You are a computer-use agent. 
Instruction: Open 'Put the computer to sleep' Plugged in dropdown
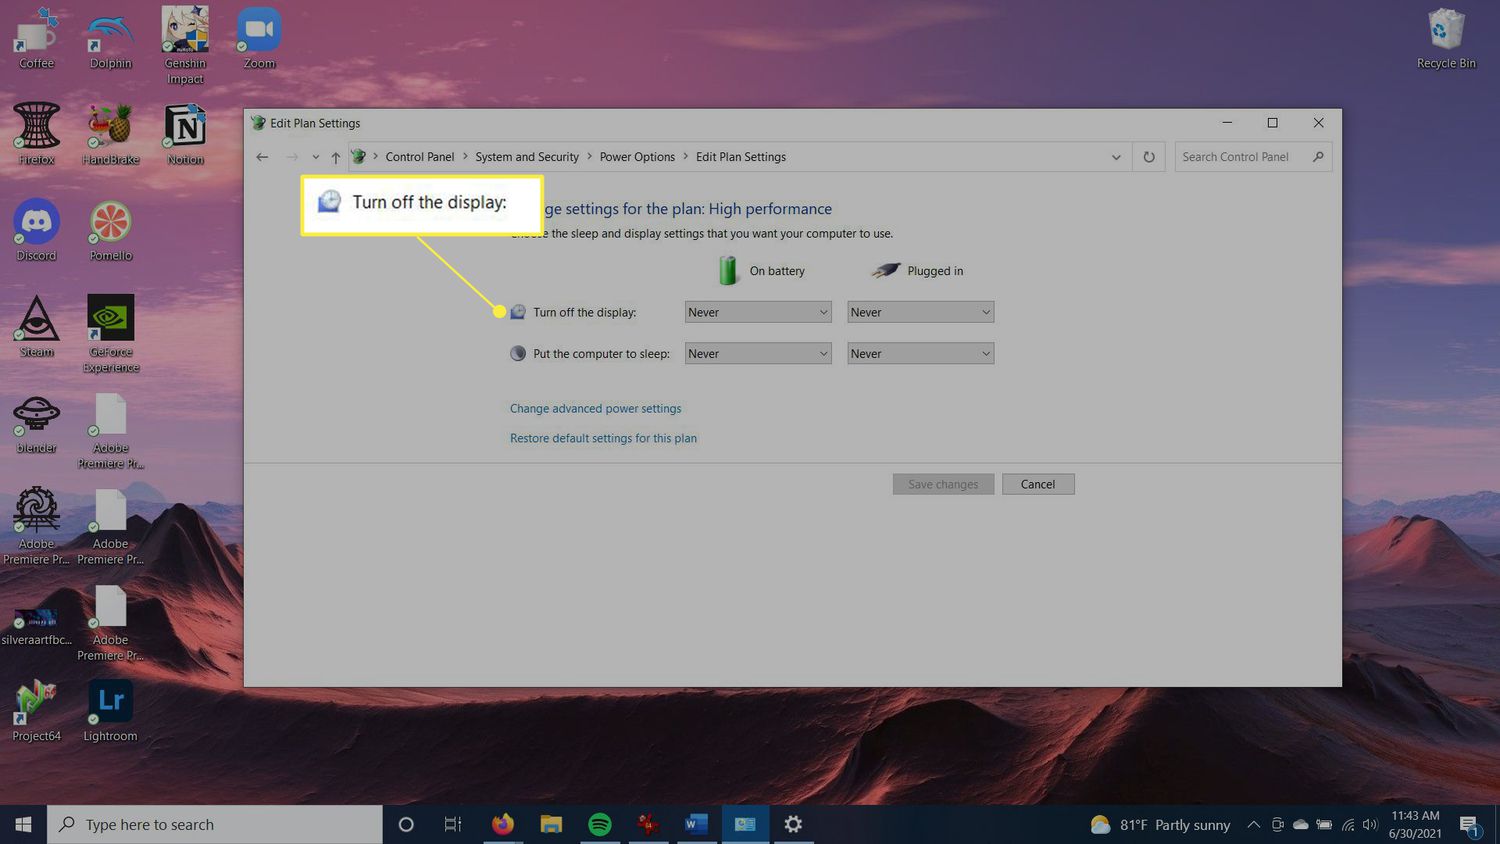tap(920, 354)
